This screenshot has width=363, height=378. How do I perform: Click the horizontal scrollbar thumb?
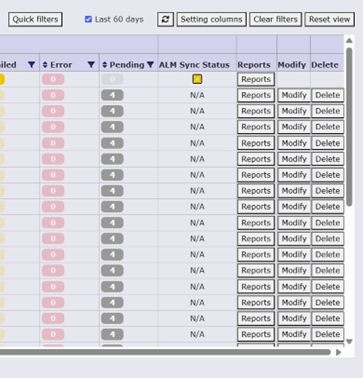point(165,352)
